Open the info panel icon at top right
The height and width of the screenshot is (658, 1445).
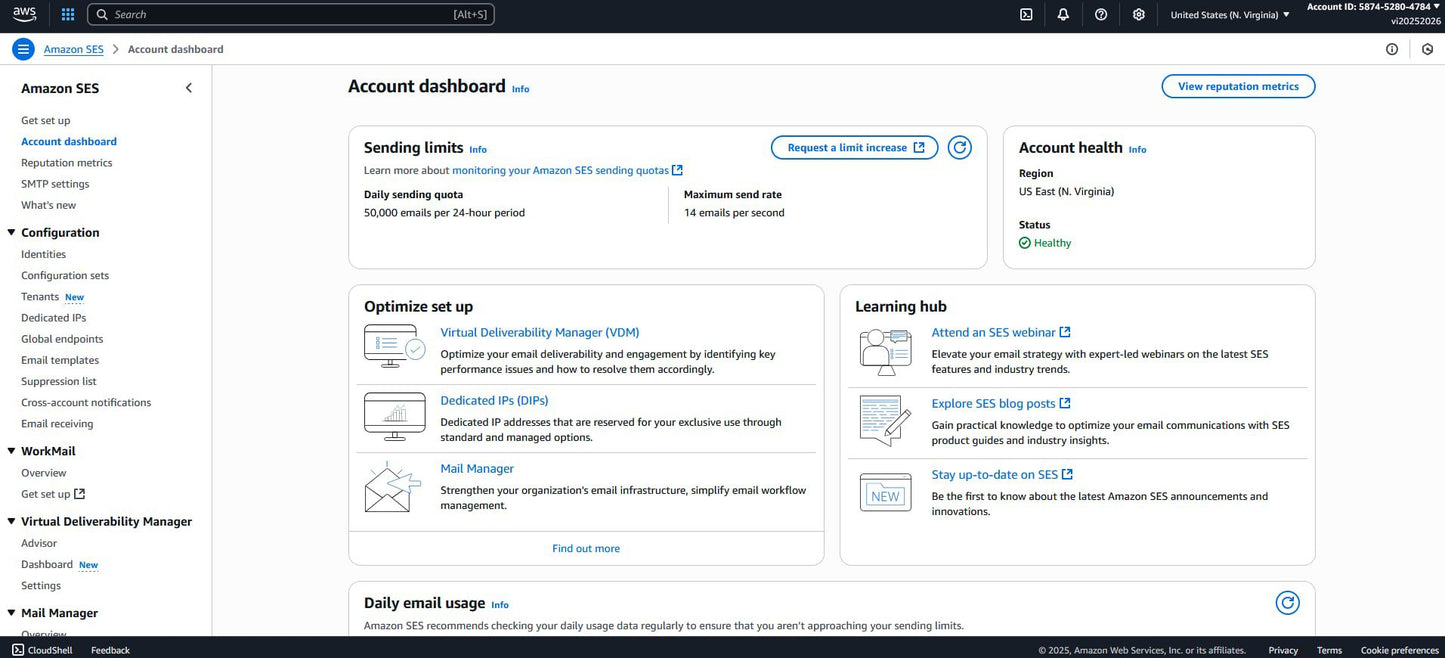1392,49
